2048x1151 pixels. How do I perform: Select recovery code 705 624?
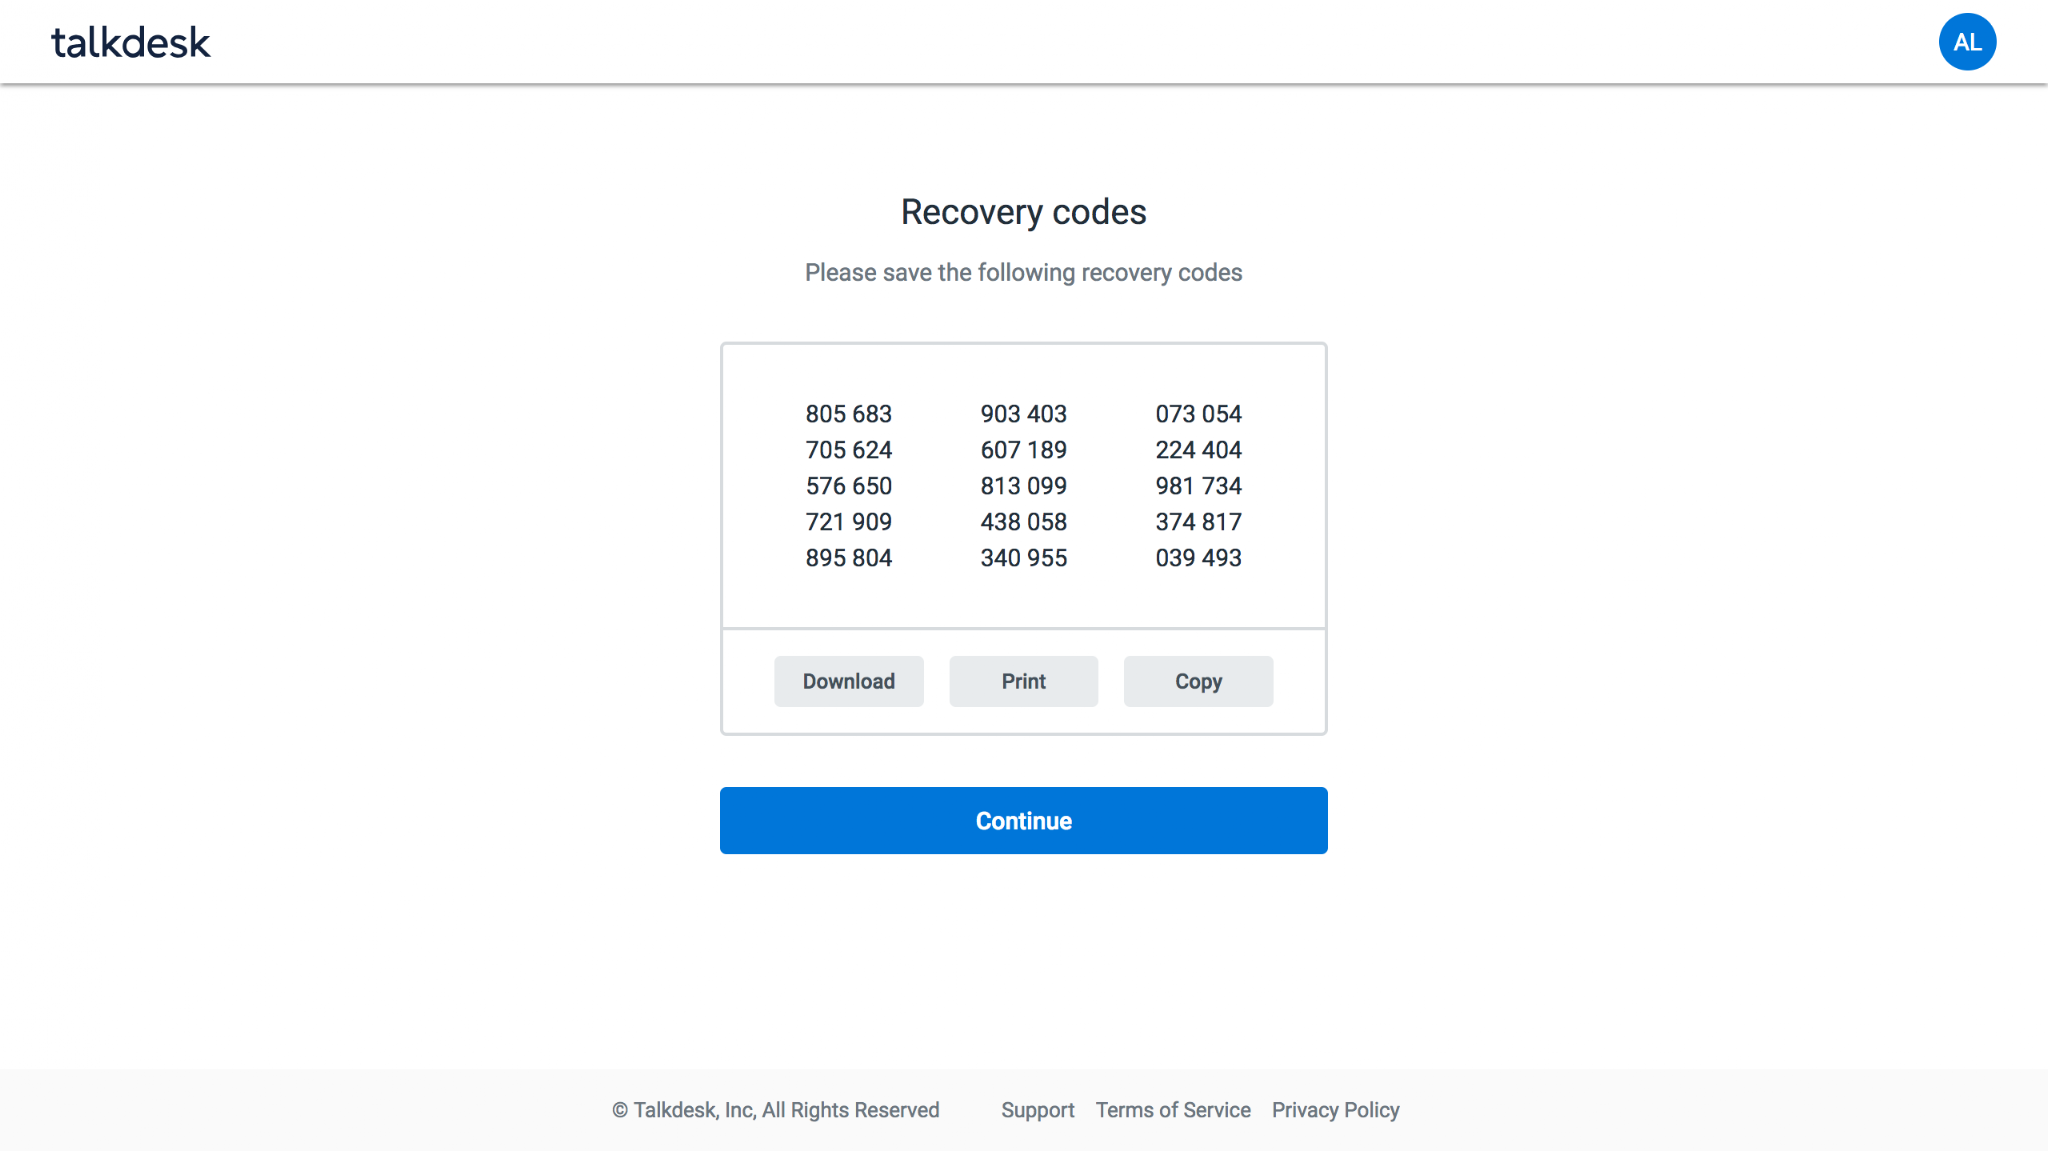pyautogui.click(x=849, y=450)
